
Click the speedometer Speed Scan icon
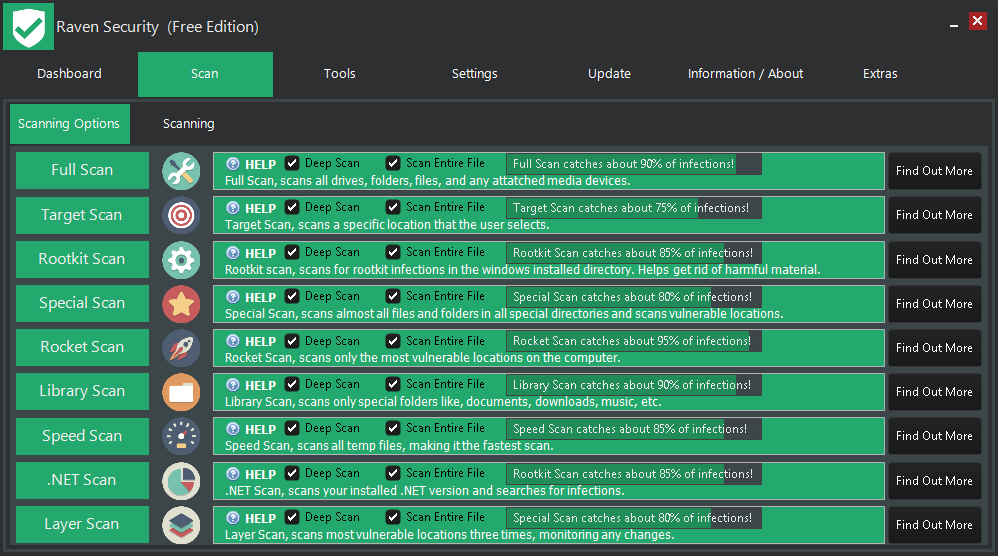(181, 436)
